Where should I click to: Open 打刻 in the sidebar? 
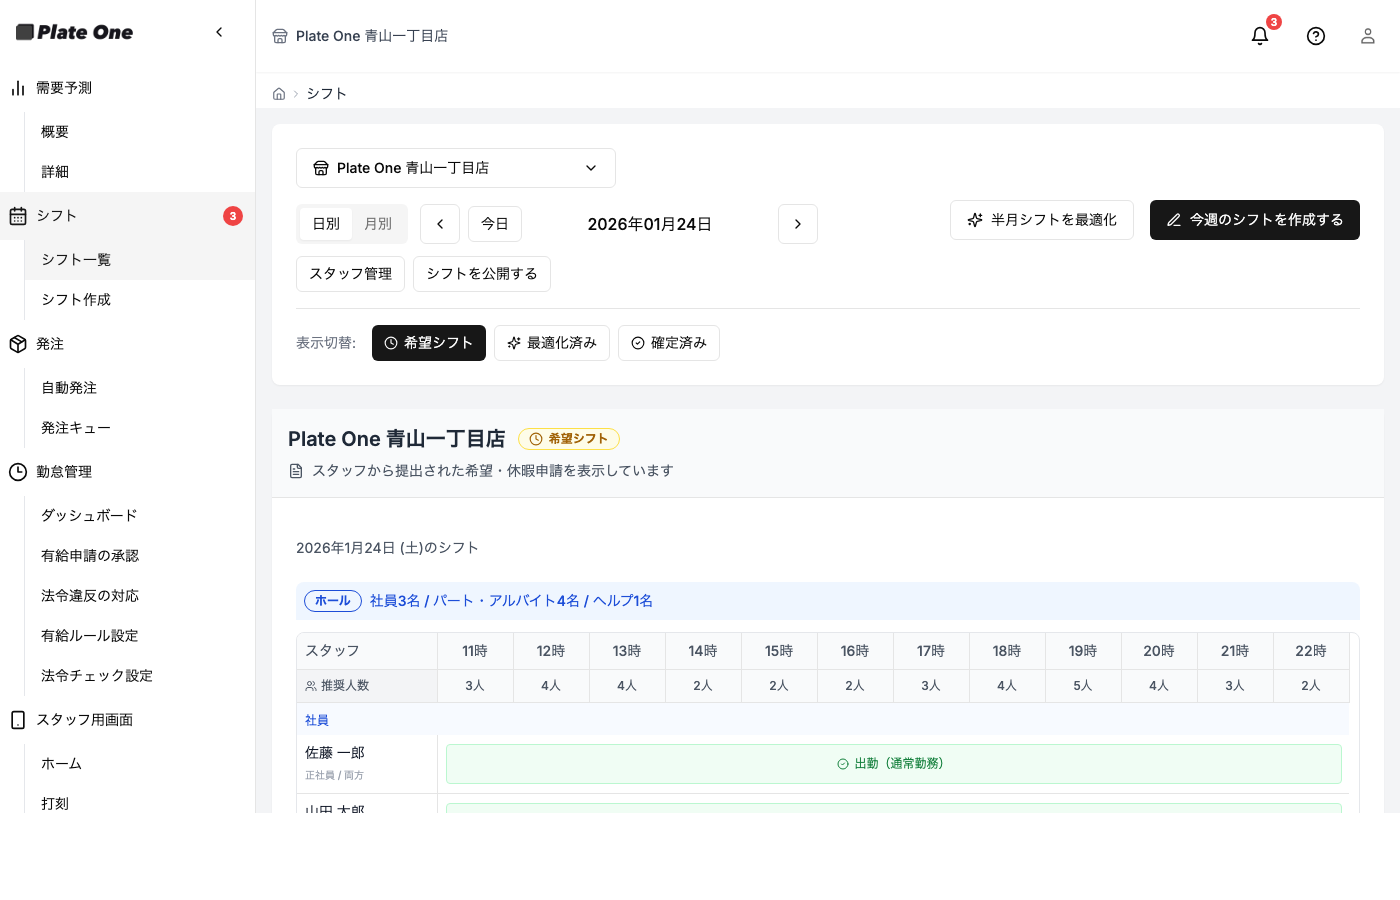click(55, 804)
